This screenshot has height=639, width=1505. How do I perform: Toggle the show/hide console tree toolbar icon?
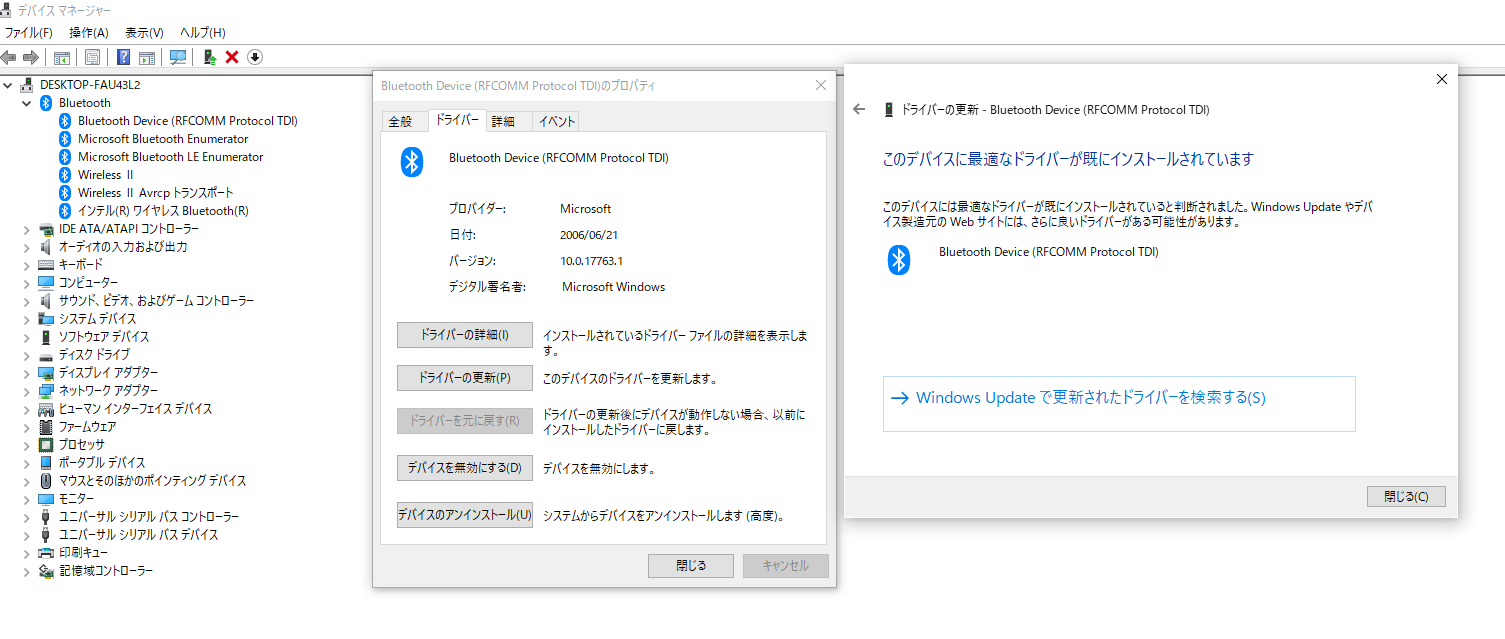[x=62, y=57]
